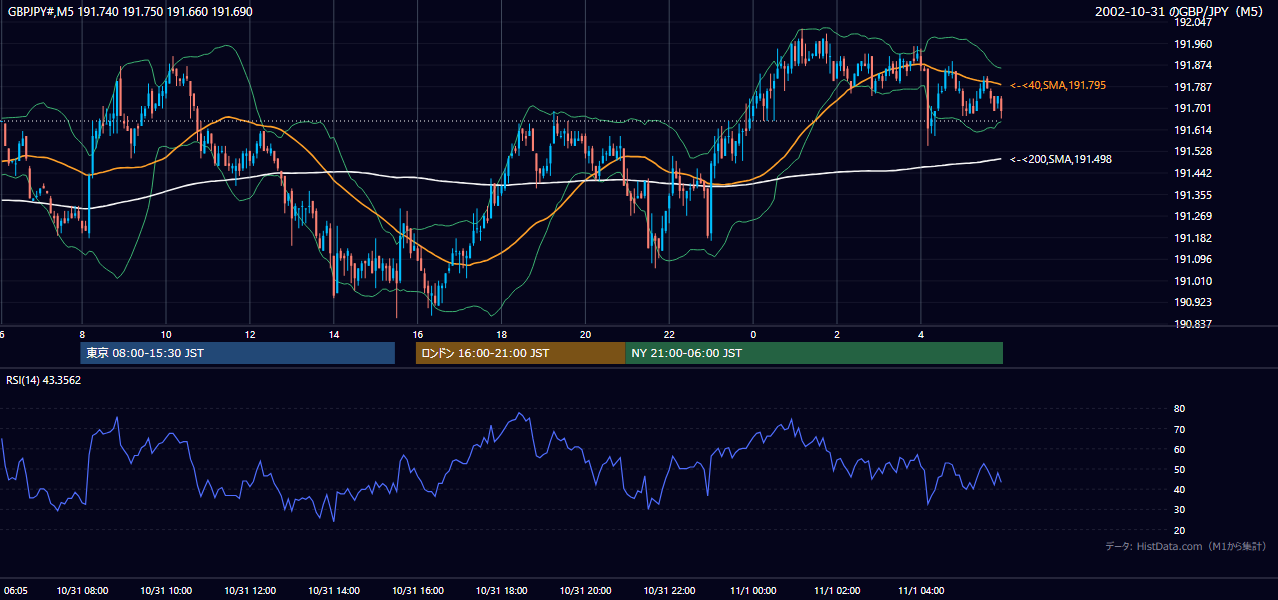Click price axis value 191.874

(x=1193, y=66)
